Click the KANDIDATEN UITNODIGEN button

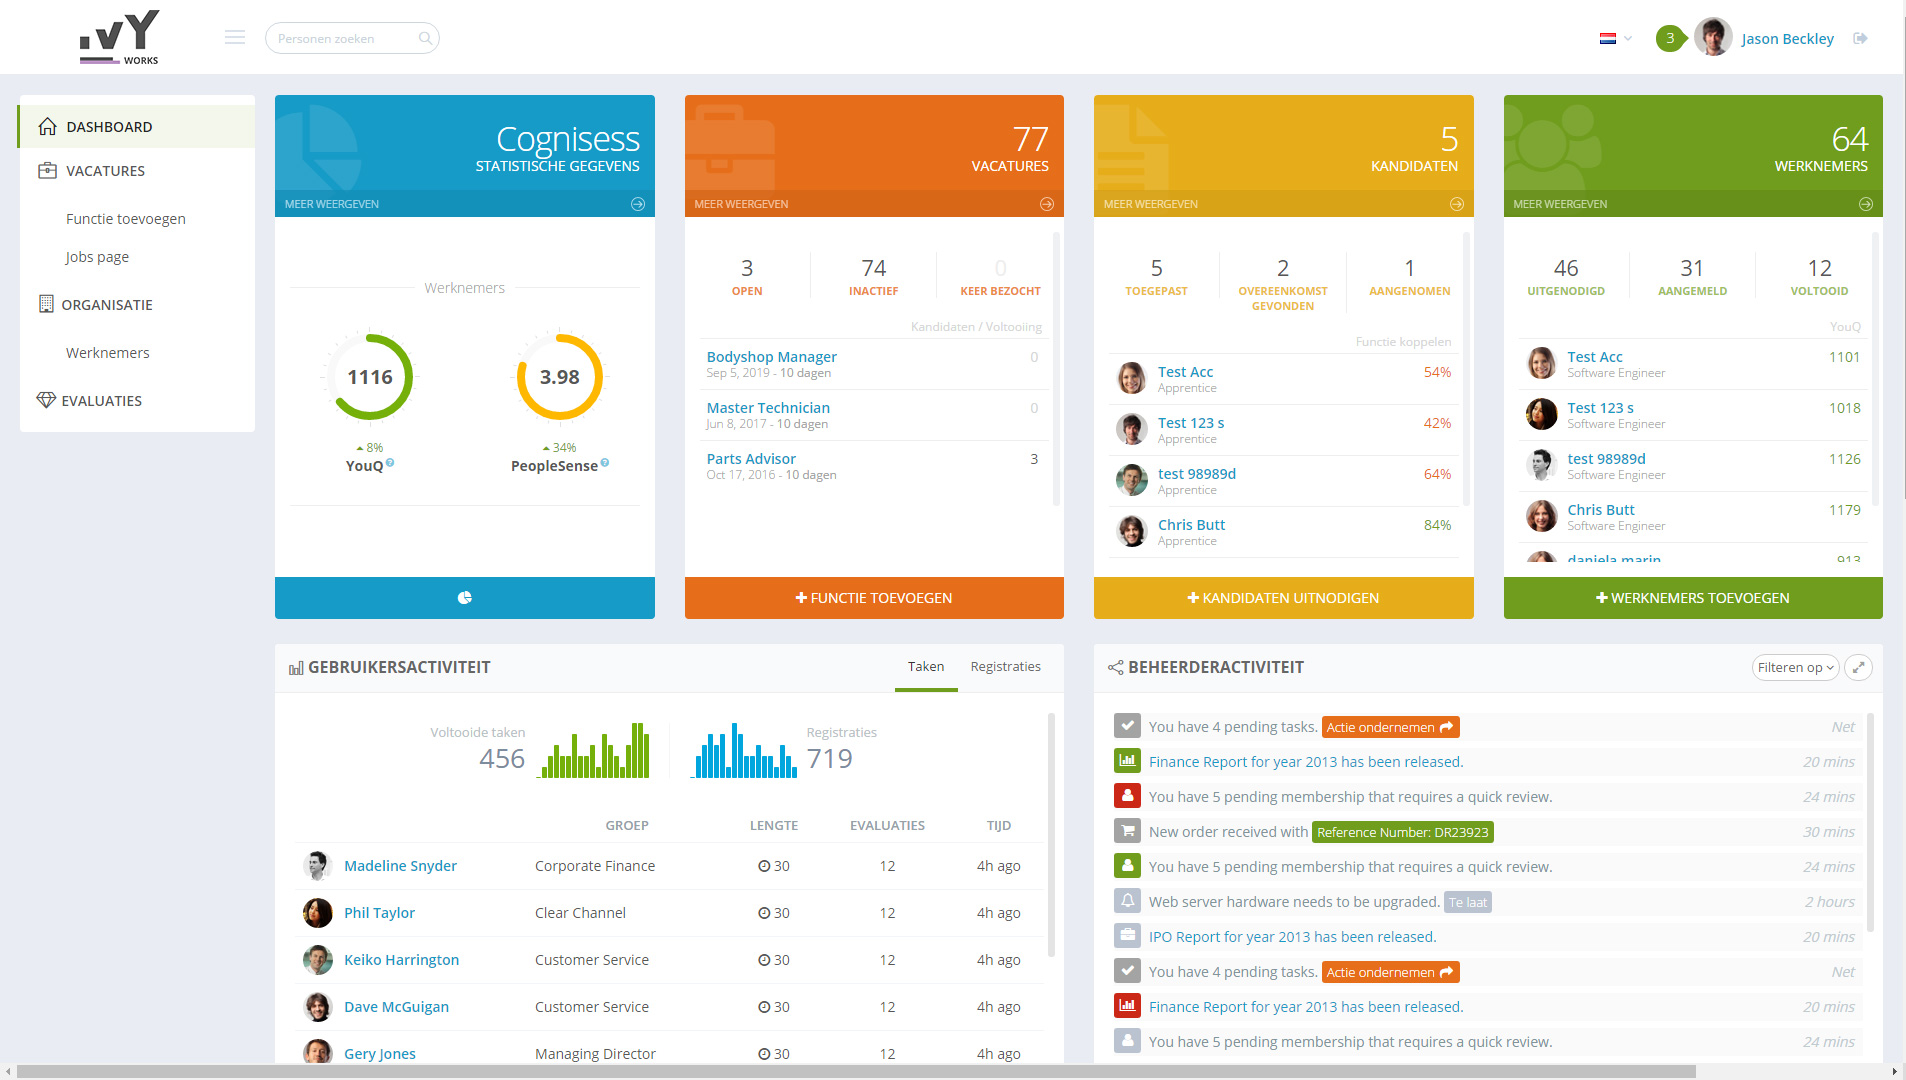point(1283,597)
